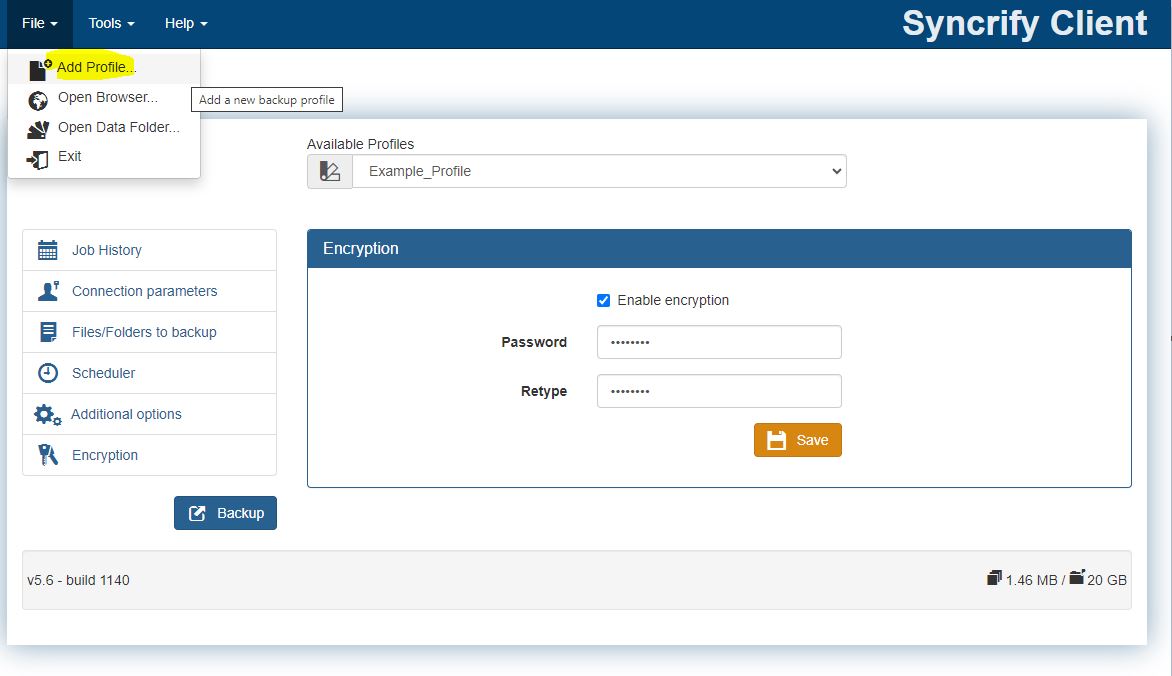Image resolution: width=1172 pixels, height=676 pixels.
Task: Click the total quota folder icon
Action: coord(1076,577)
